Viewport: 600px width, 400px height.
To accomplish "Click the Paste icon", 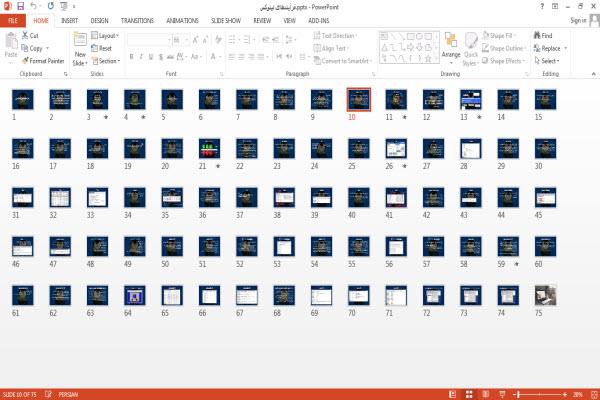I will click(x=11, y=41).
